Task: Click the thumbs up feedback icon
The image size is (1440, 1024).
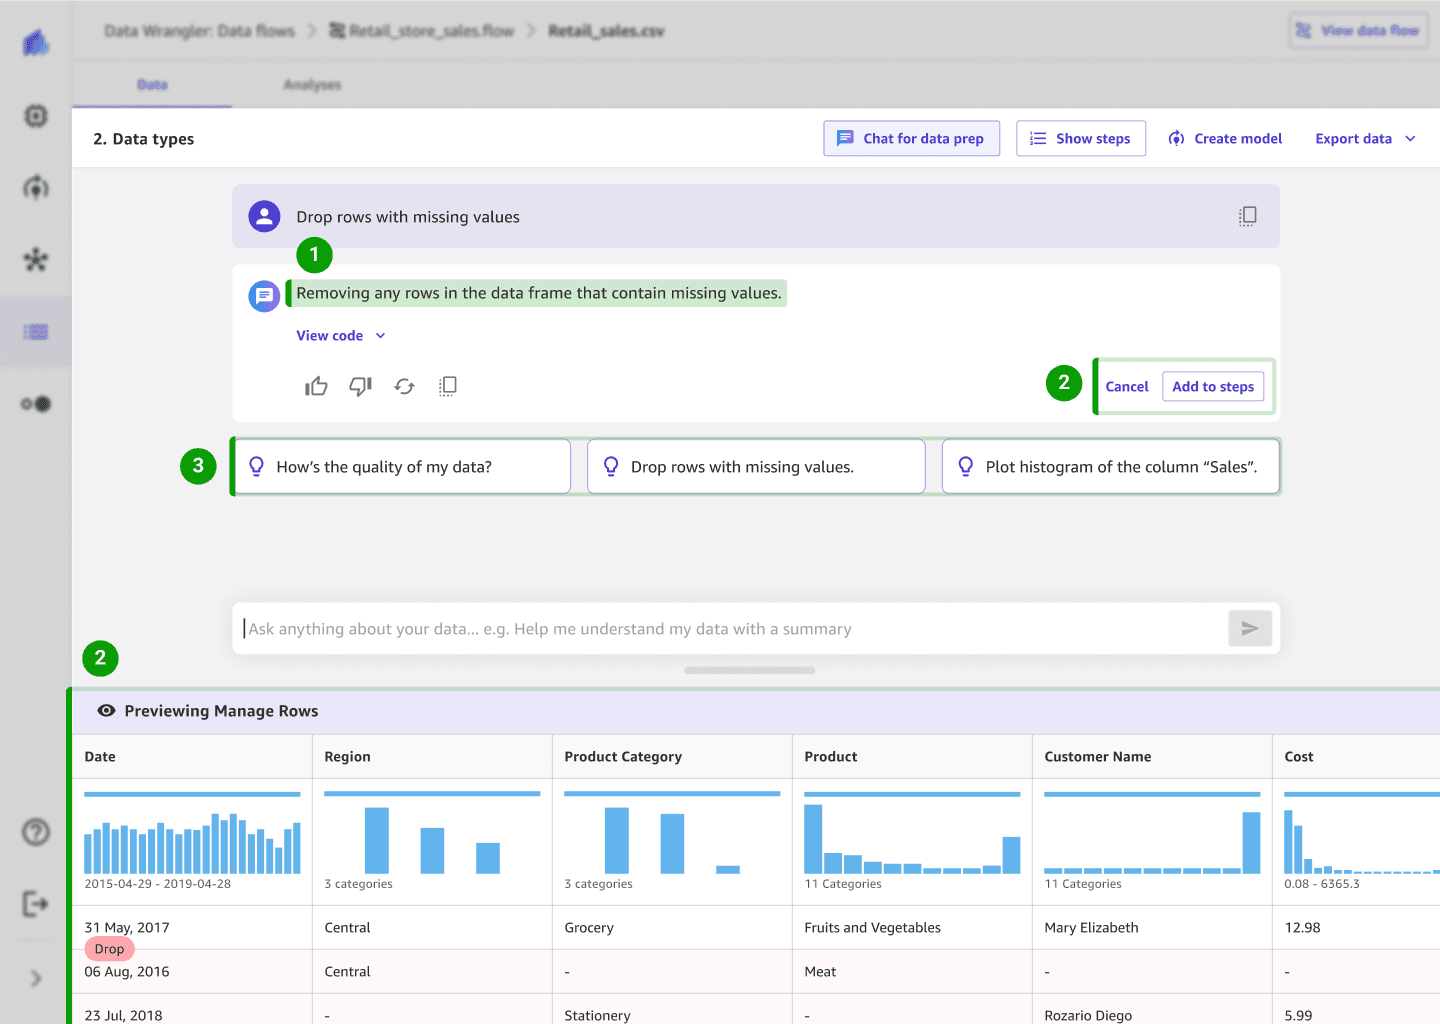Action: tap(316, 386)
